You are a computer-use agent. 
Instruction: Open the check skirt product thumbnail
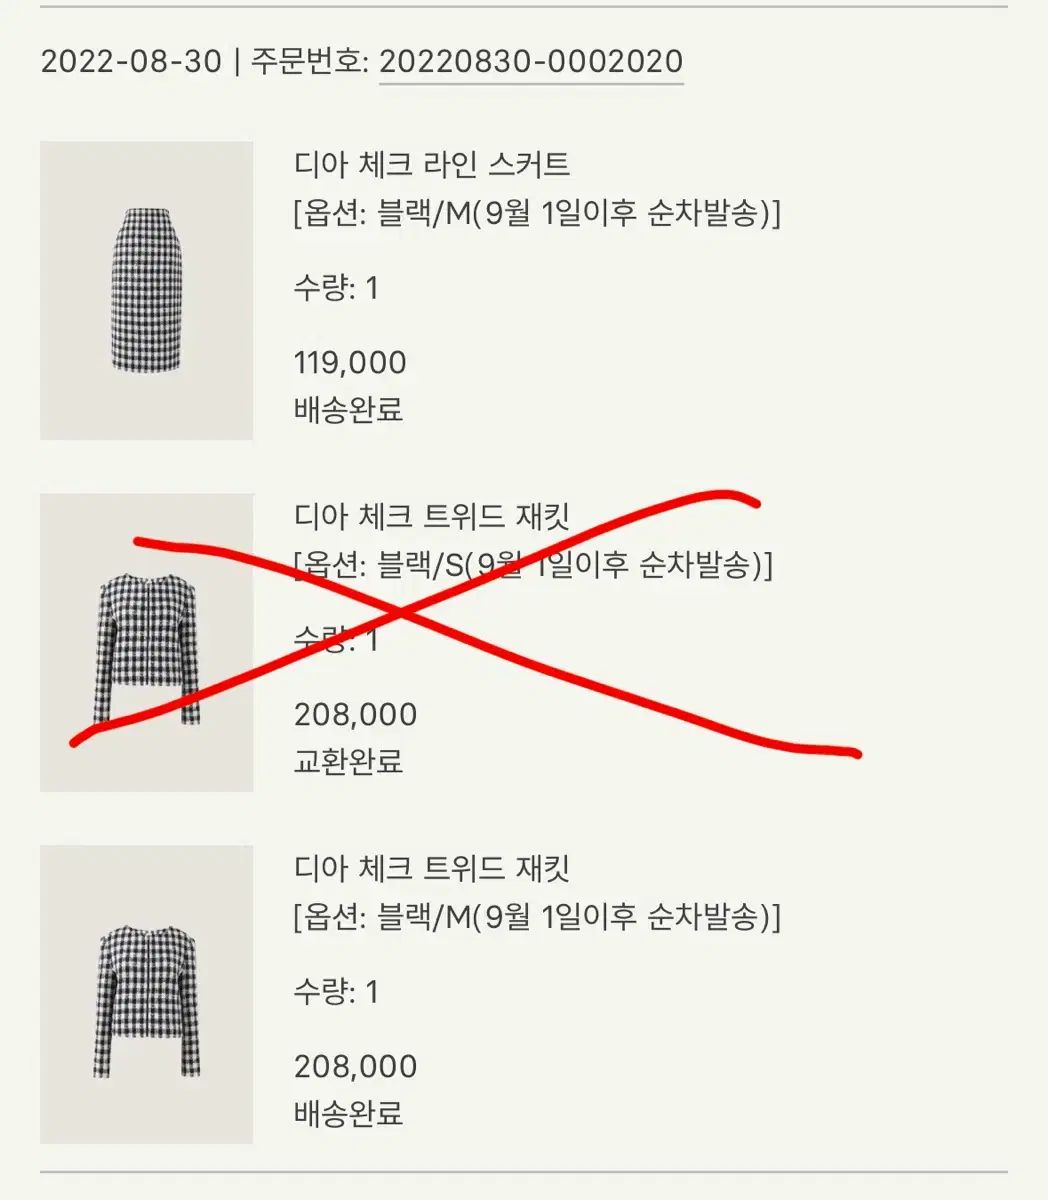(x=146, y=290)
